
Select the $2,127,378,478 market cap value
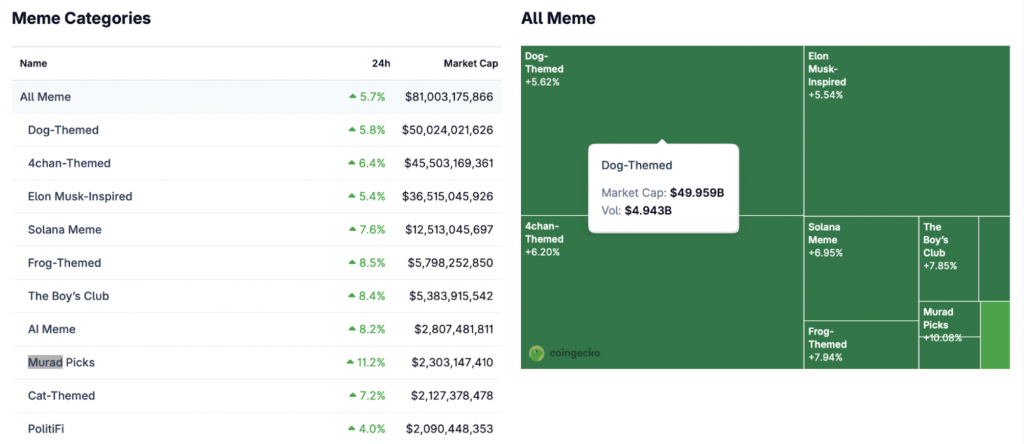pos(453,396)
